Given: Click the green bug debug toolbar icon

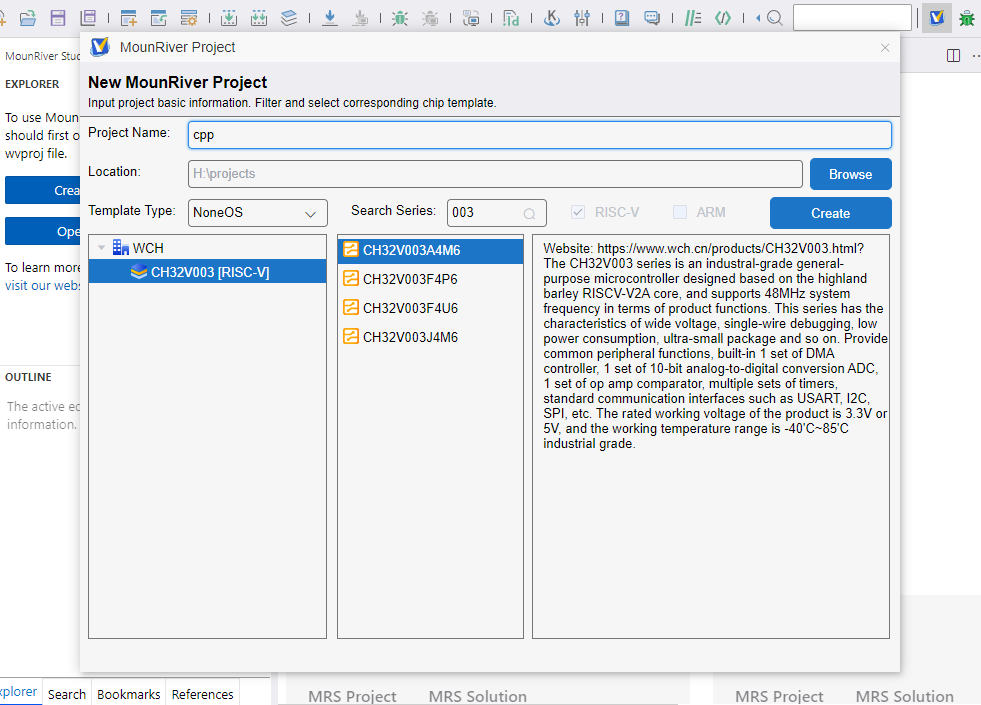Looking at the screenshot, I should (x=400, y=18).
